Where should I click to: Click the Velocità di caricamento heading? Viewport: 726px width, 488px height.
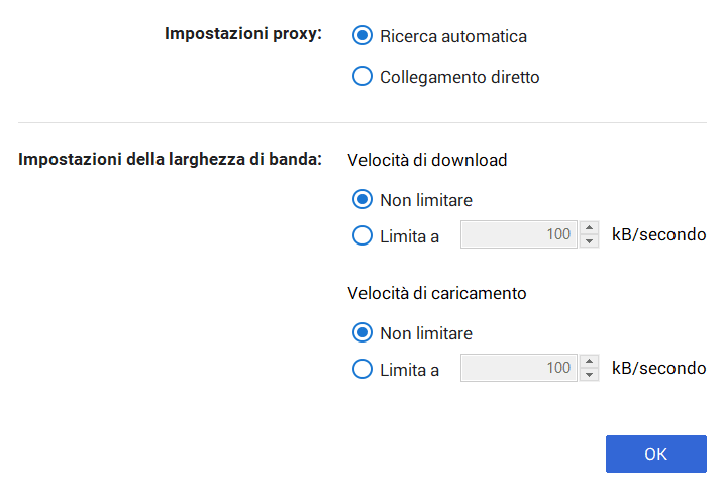(437, 294)
